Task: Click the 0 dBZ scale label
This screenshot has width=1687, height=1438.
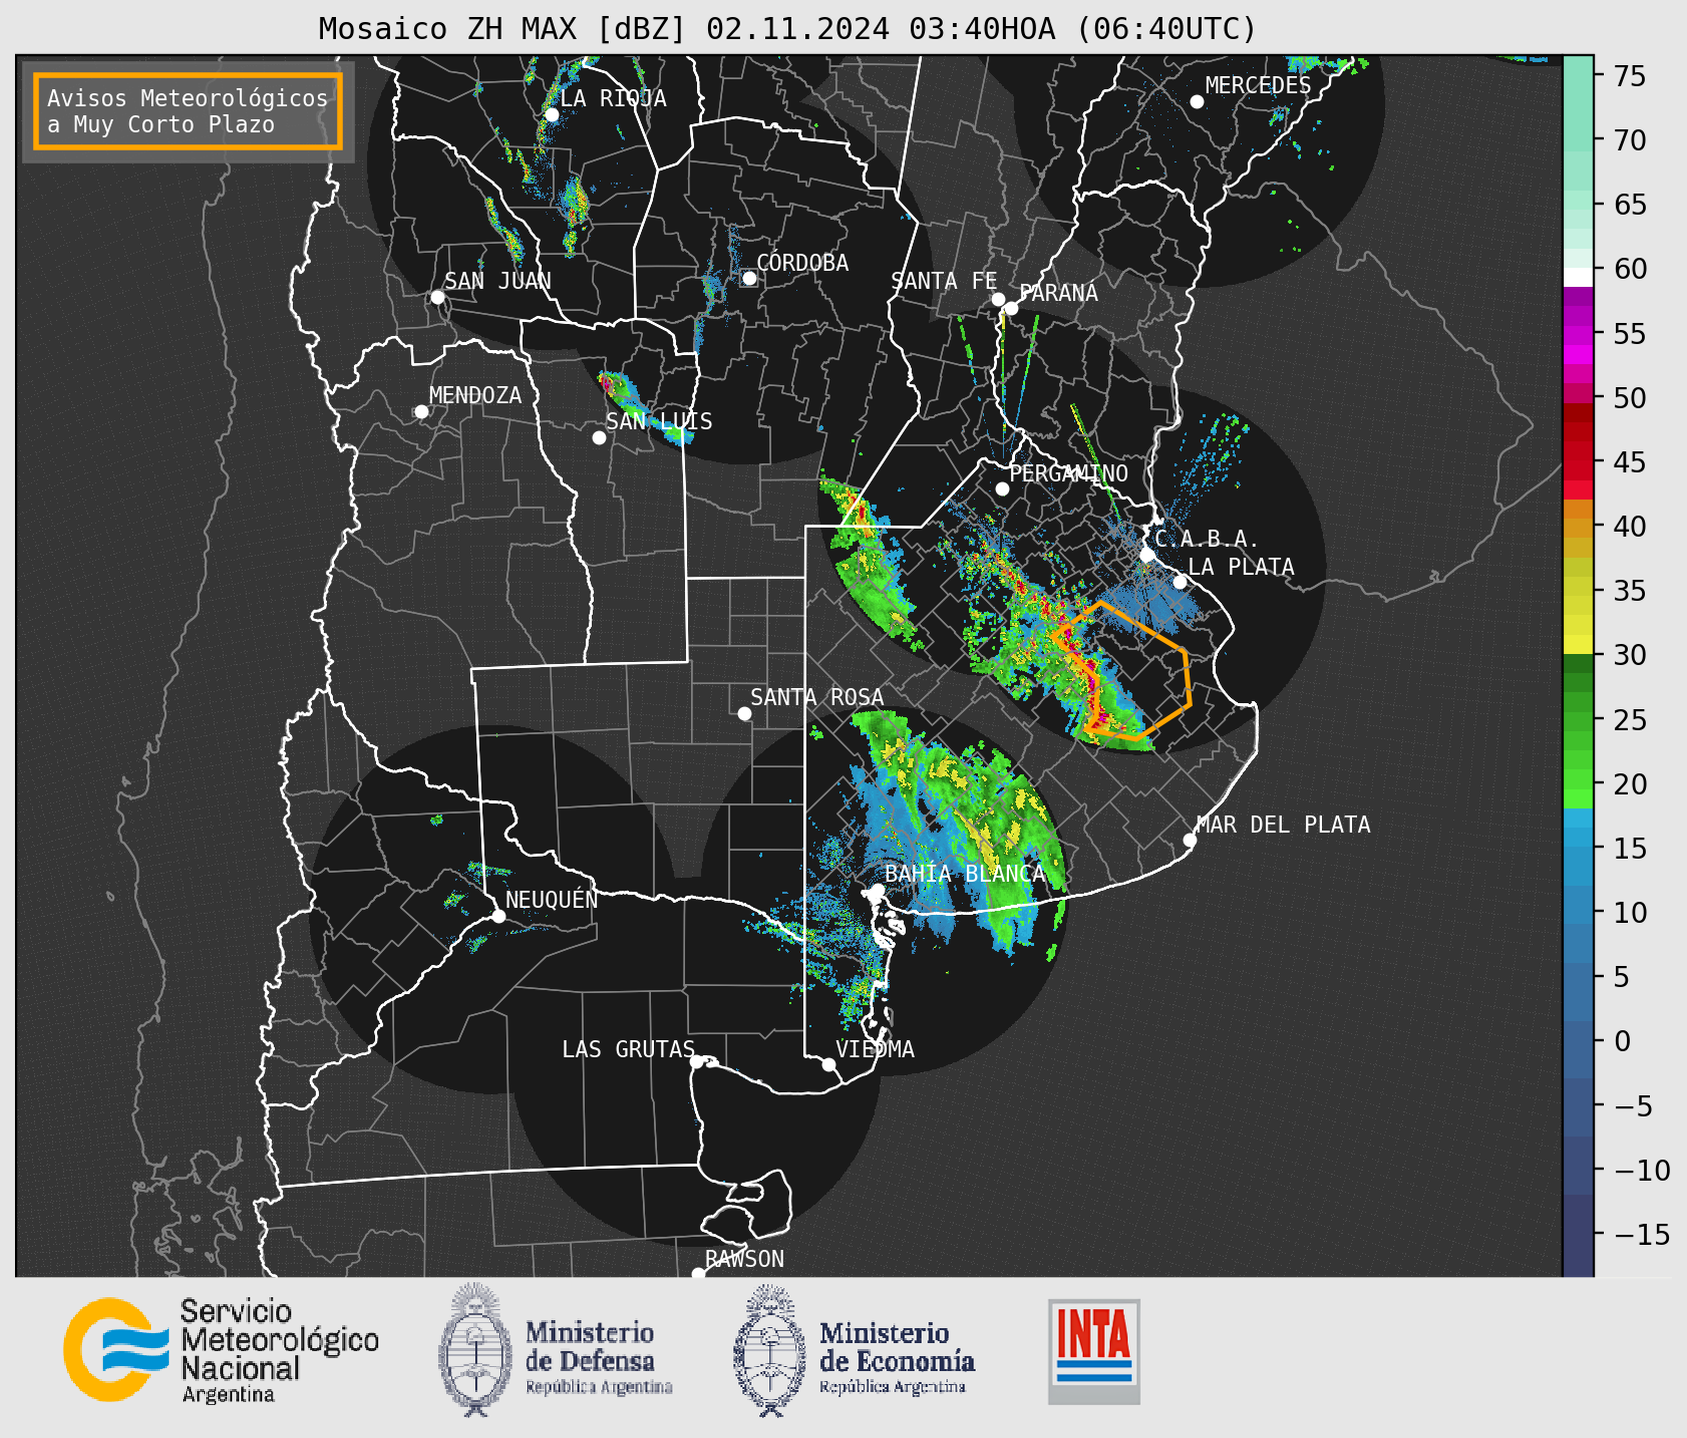Action: tap(1623, 1041)
